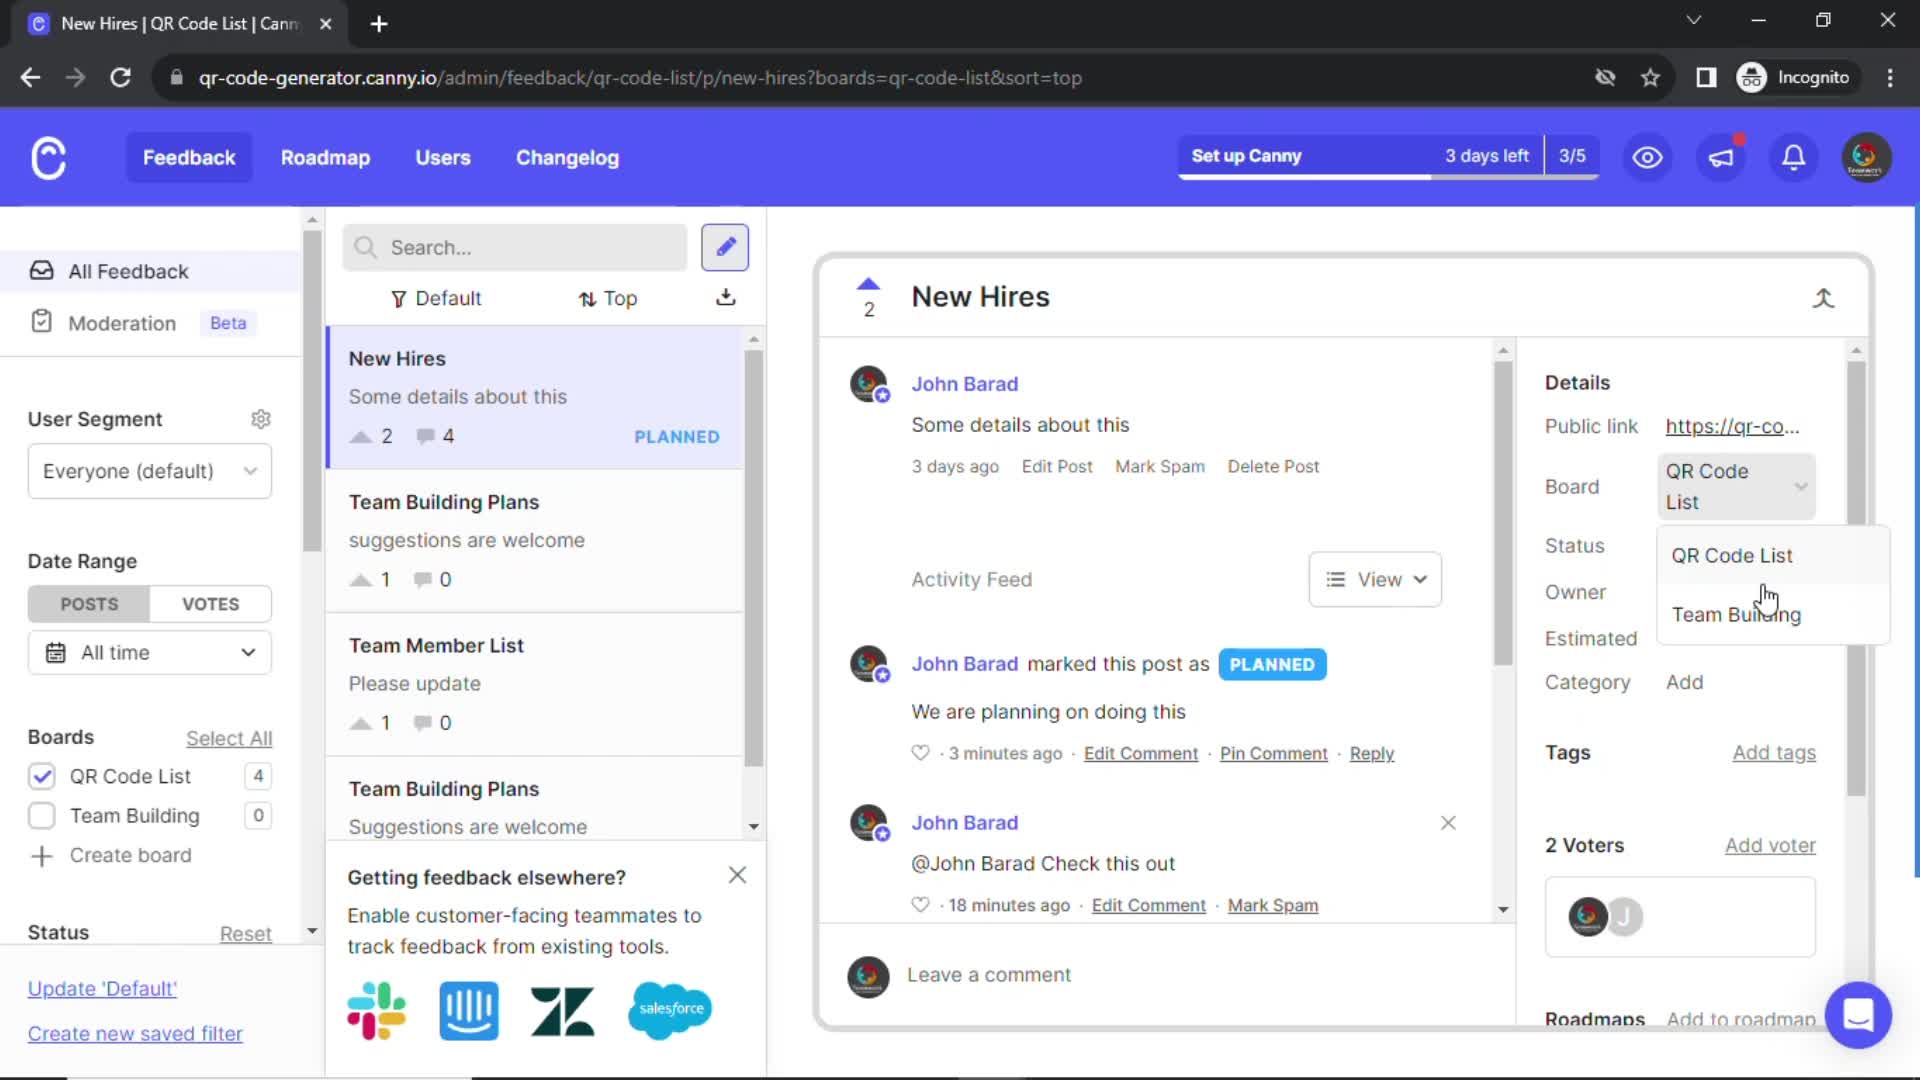The image size is (1920, 1080).
Task: Click the Canny logo icon in header
Action: tap(49, 157)
